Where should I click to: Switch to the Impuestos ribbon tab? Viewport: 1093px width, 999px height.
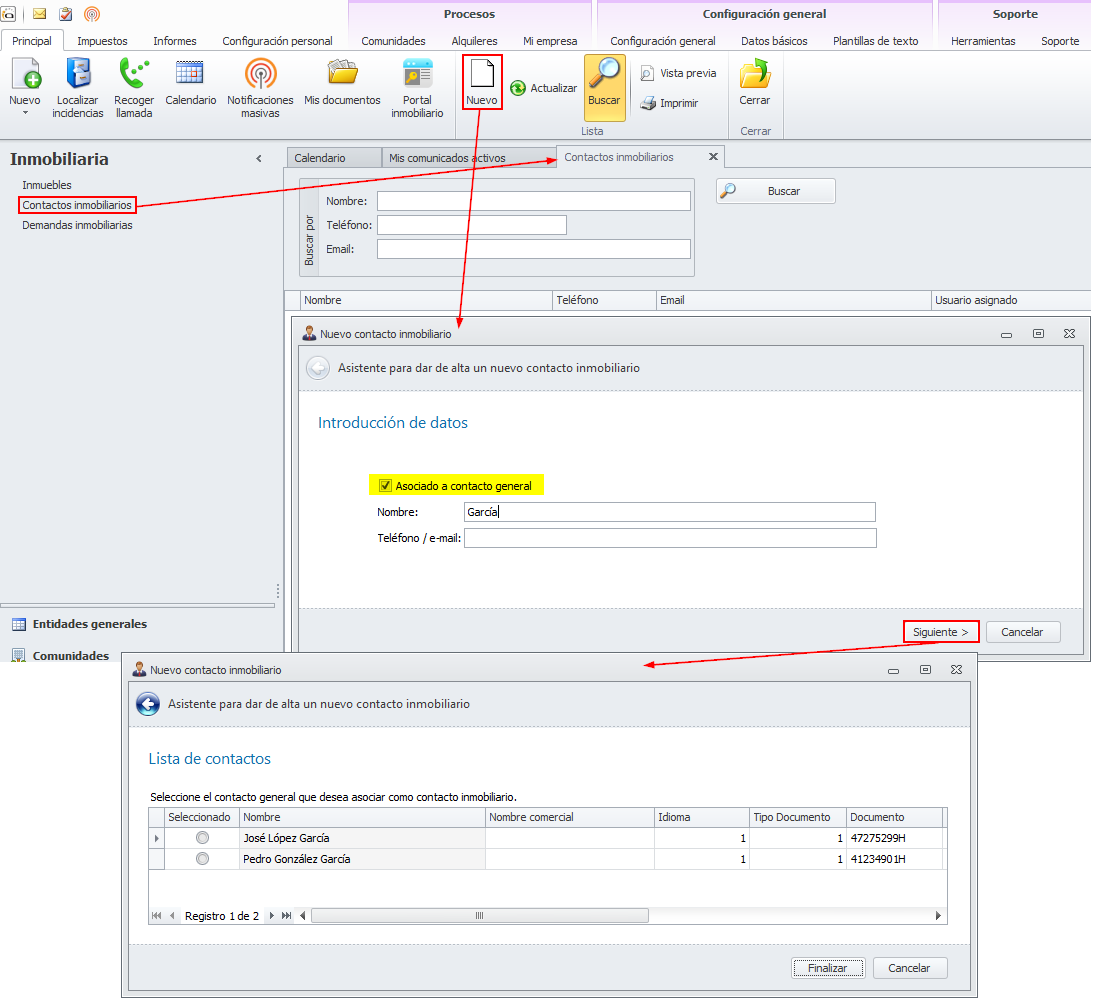pyautogui.click(x=102, y=41)
